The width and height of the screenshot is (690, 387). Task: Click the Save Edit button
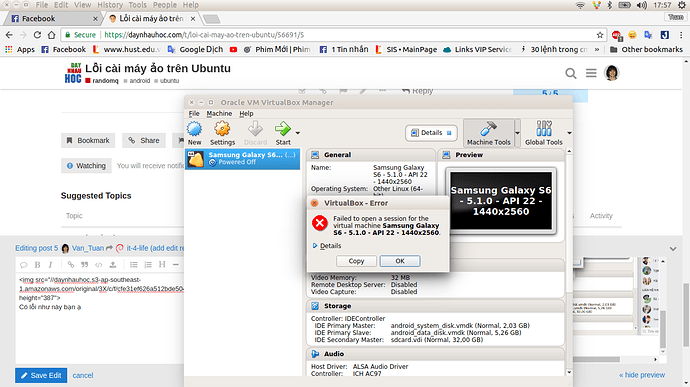click(x=41, y=376)
